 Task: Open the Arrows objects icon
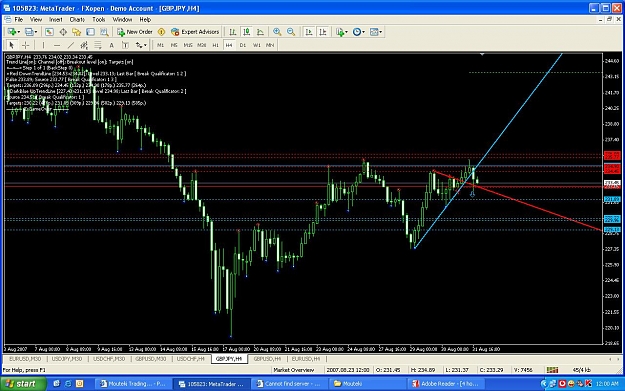point(139,45)
